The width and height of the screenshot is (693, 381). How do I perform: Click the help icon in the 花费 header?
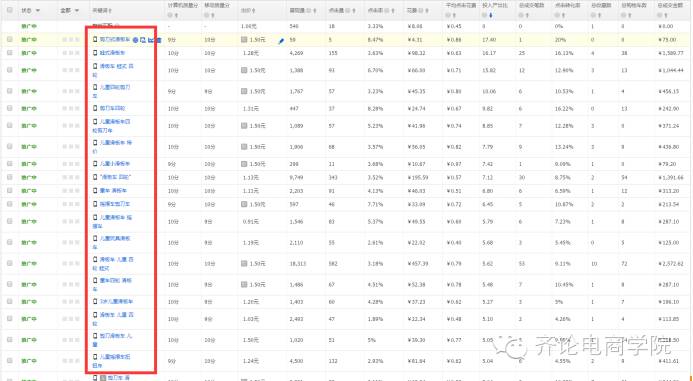pyautogui.click(x=422, y=10)
